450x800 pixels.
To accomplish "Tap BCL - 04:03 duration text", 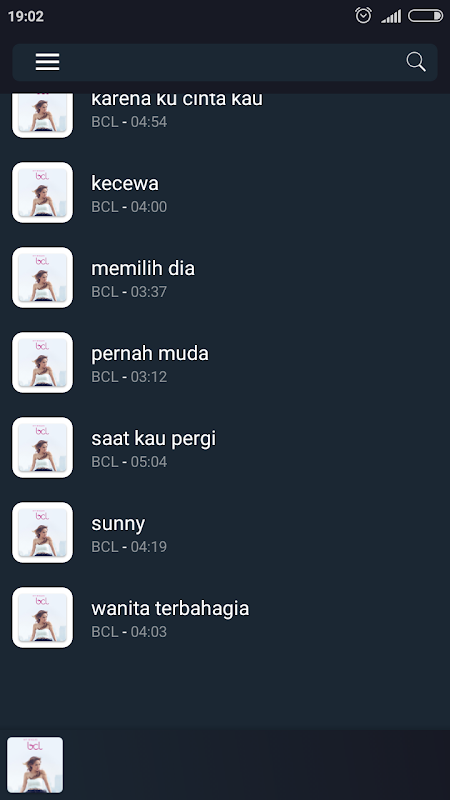I will point(129,632).
